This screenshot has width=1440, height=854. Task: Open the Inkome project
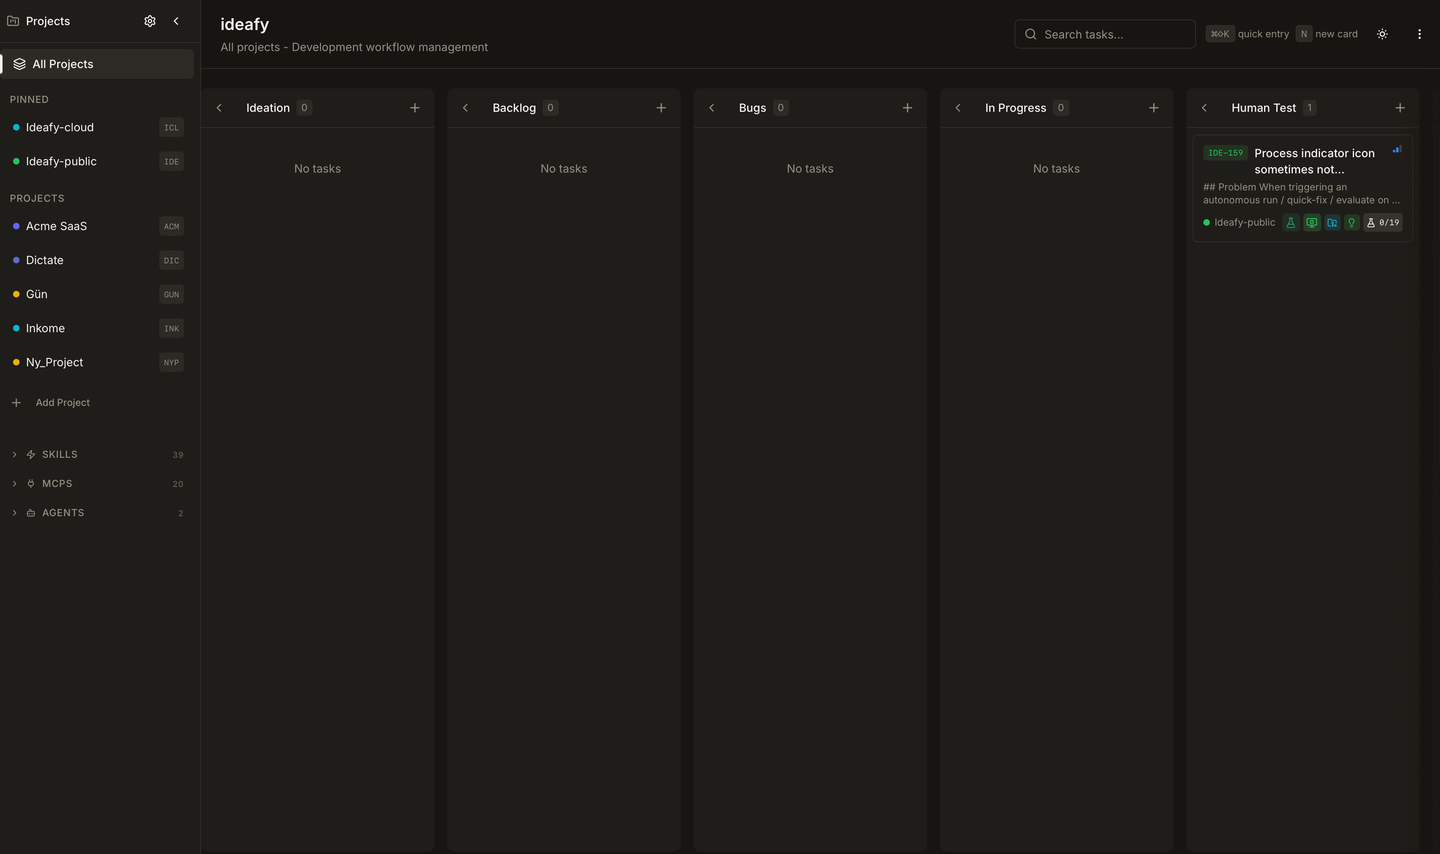pyautogui.click(x=97, y=329)
